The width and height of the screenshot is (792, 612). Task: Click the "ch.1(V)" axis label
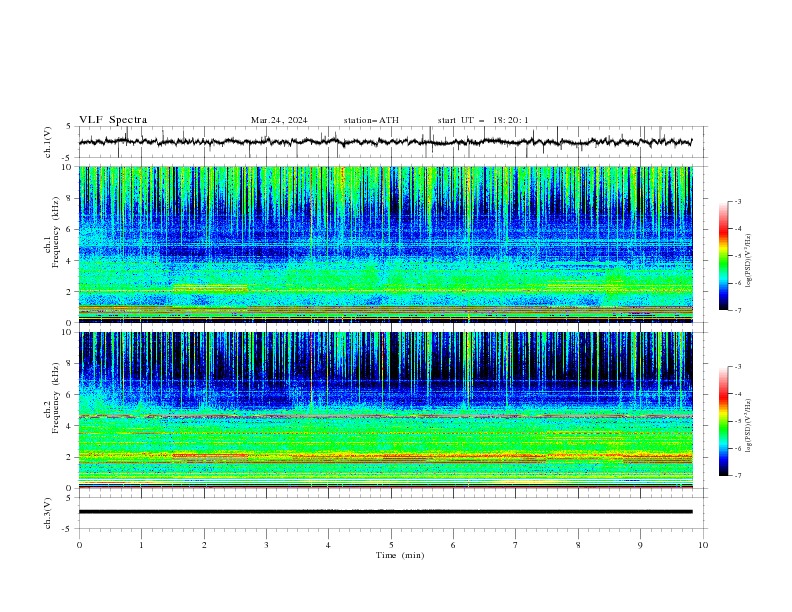(x=48, y=142)
